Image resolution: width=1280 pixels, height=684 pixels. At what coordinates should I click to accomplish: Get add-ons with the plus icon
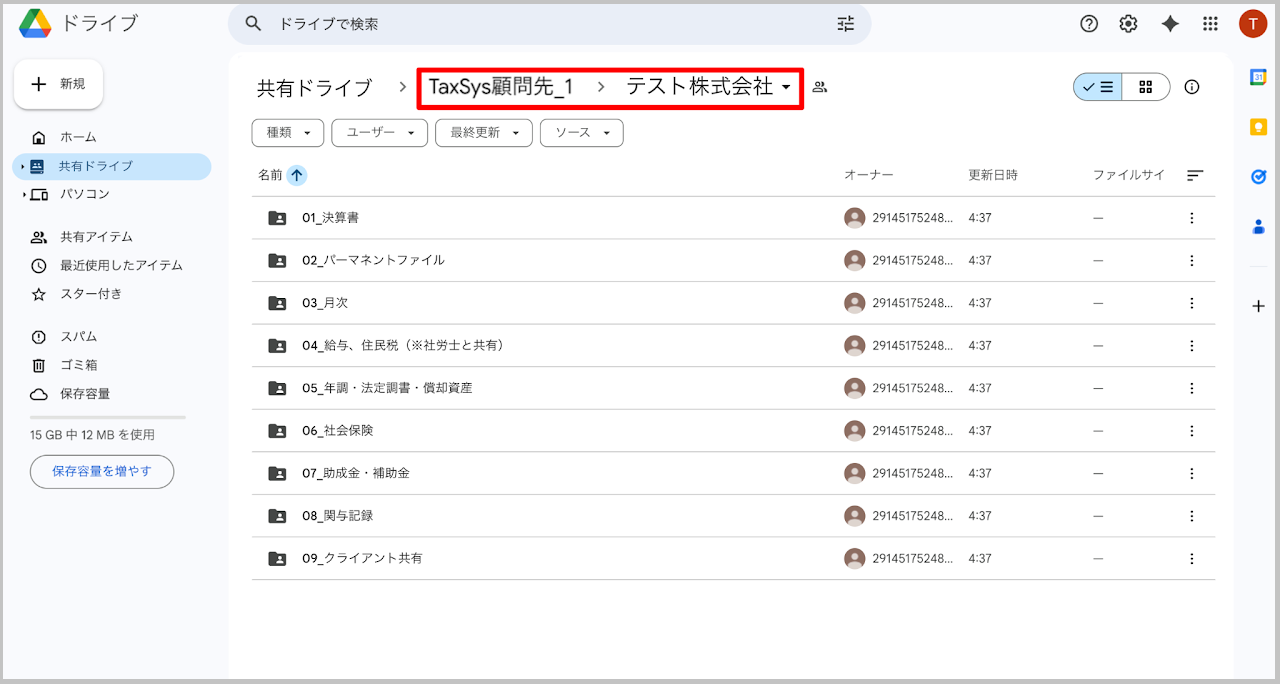coord(1258,306)
